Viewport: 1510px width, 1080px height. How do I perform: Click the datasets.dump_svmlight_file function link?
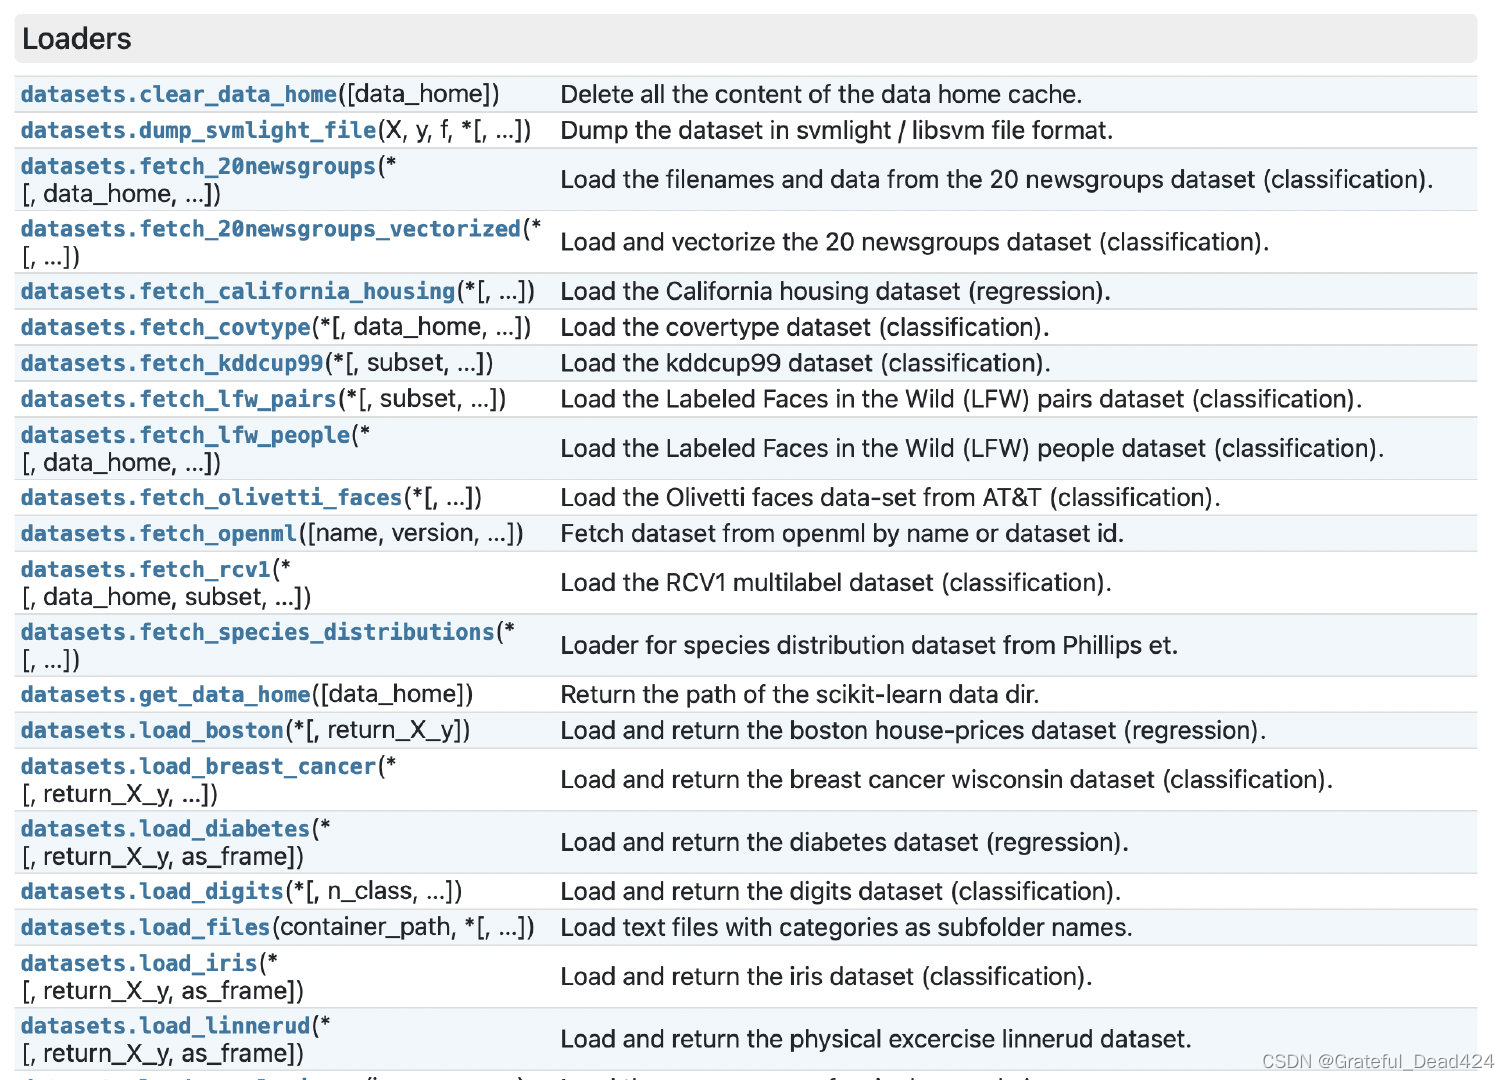click(x=198, y=131)
